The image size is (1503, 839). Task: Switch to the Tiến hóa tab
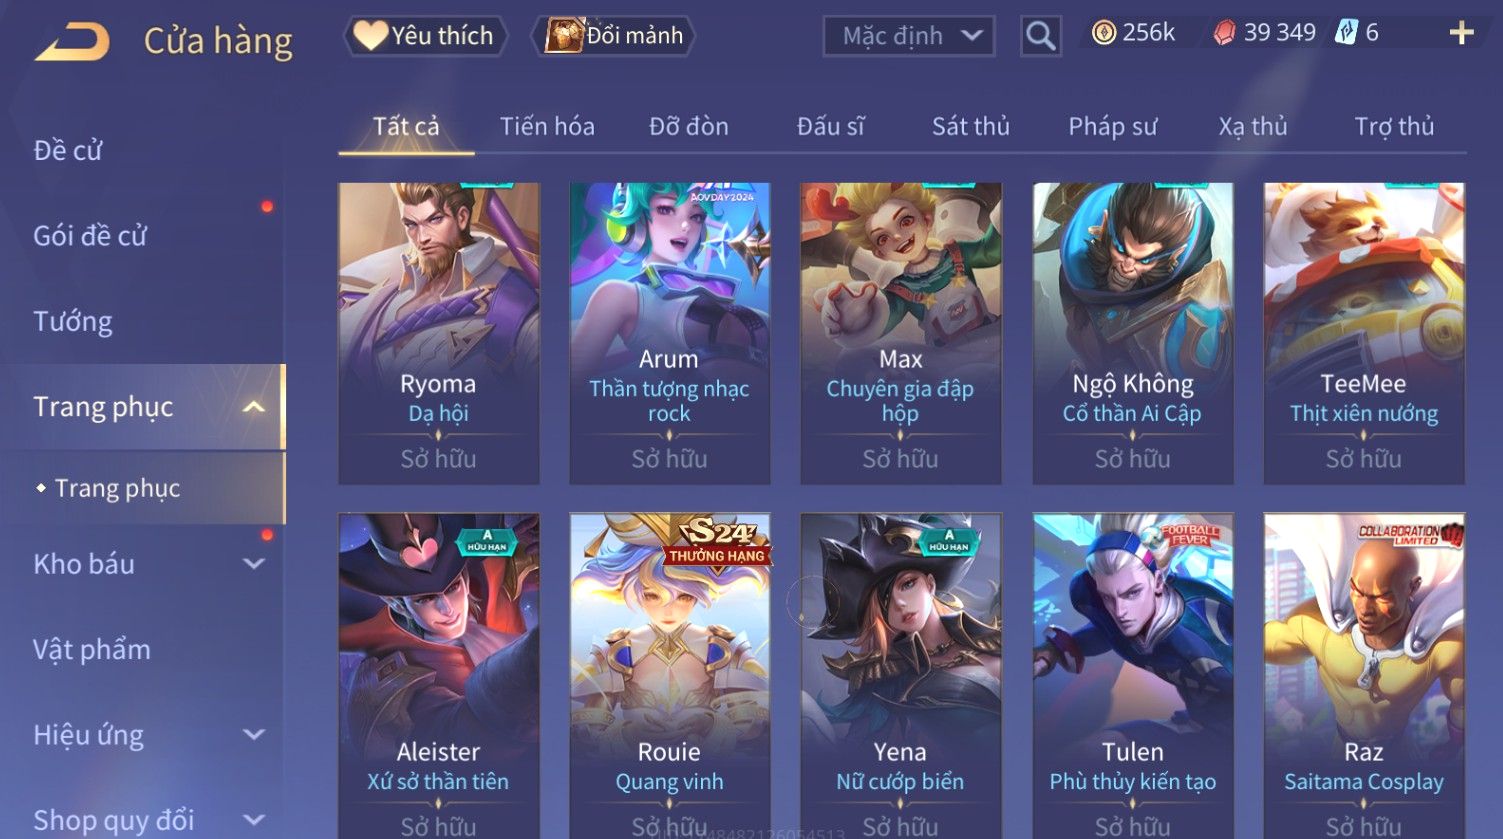point(547,126)
